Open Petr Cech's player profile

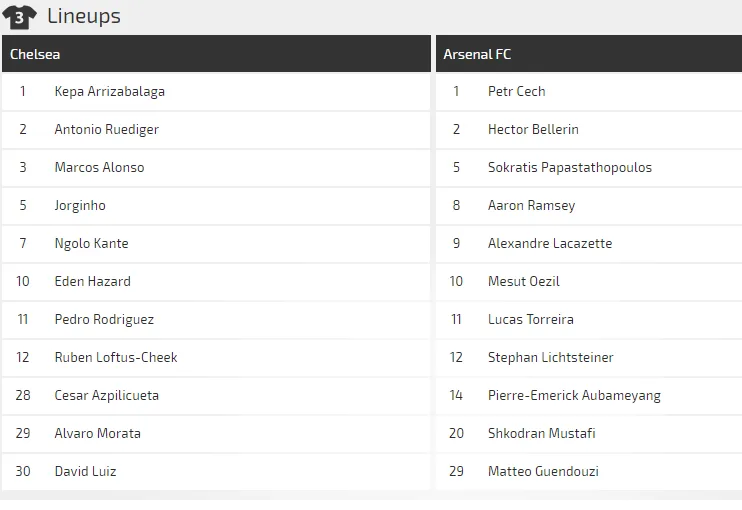[516, 92]
